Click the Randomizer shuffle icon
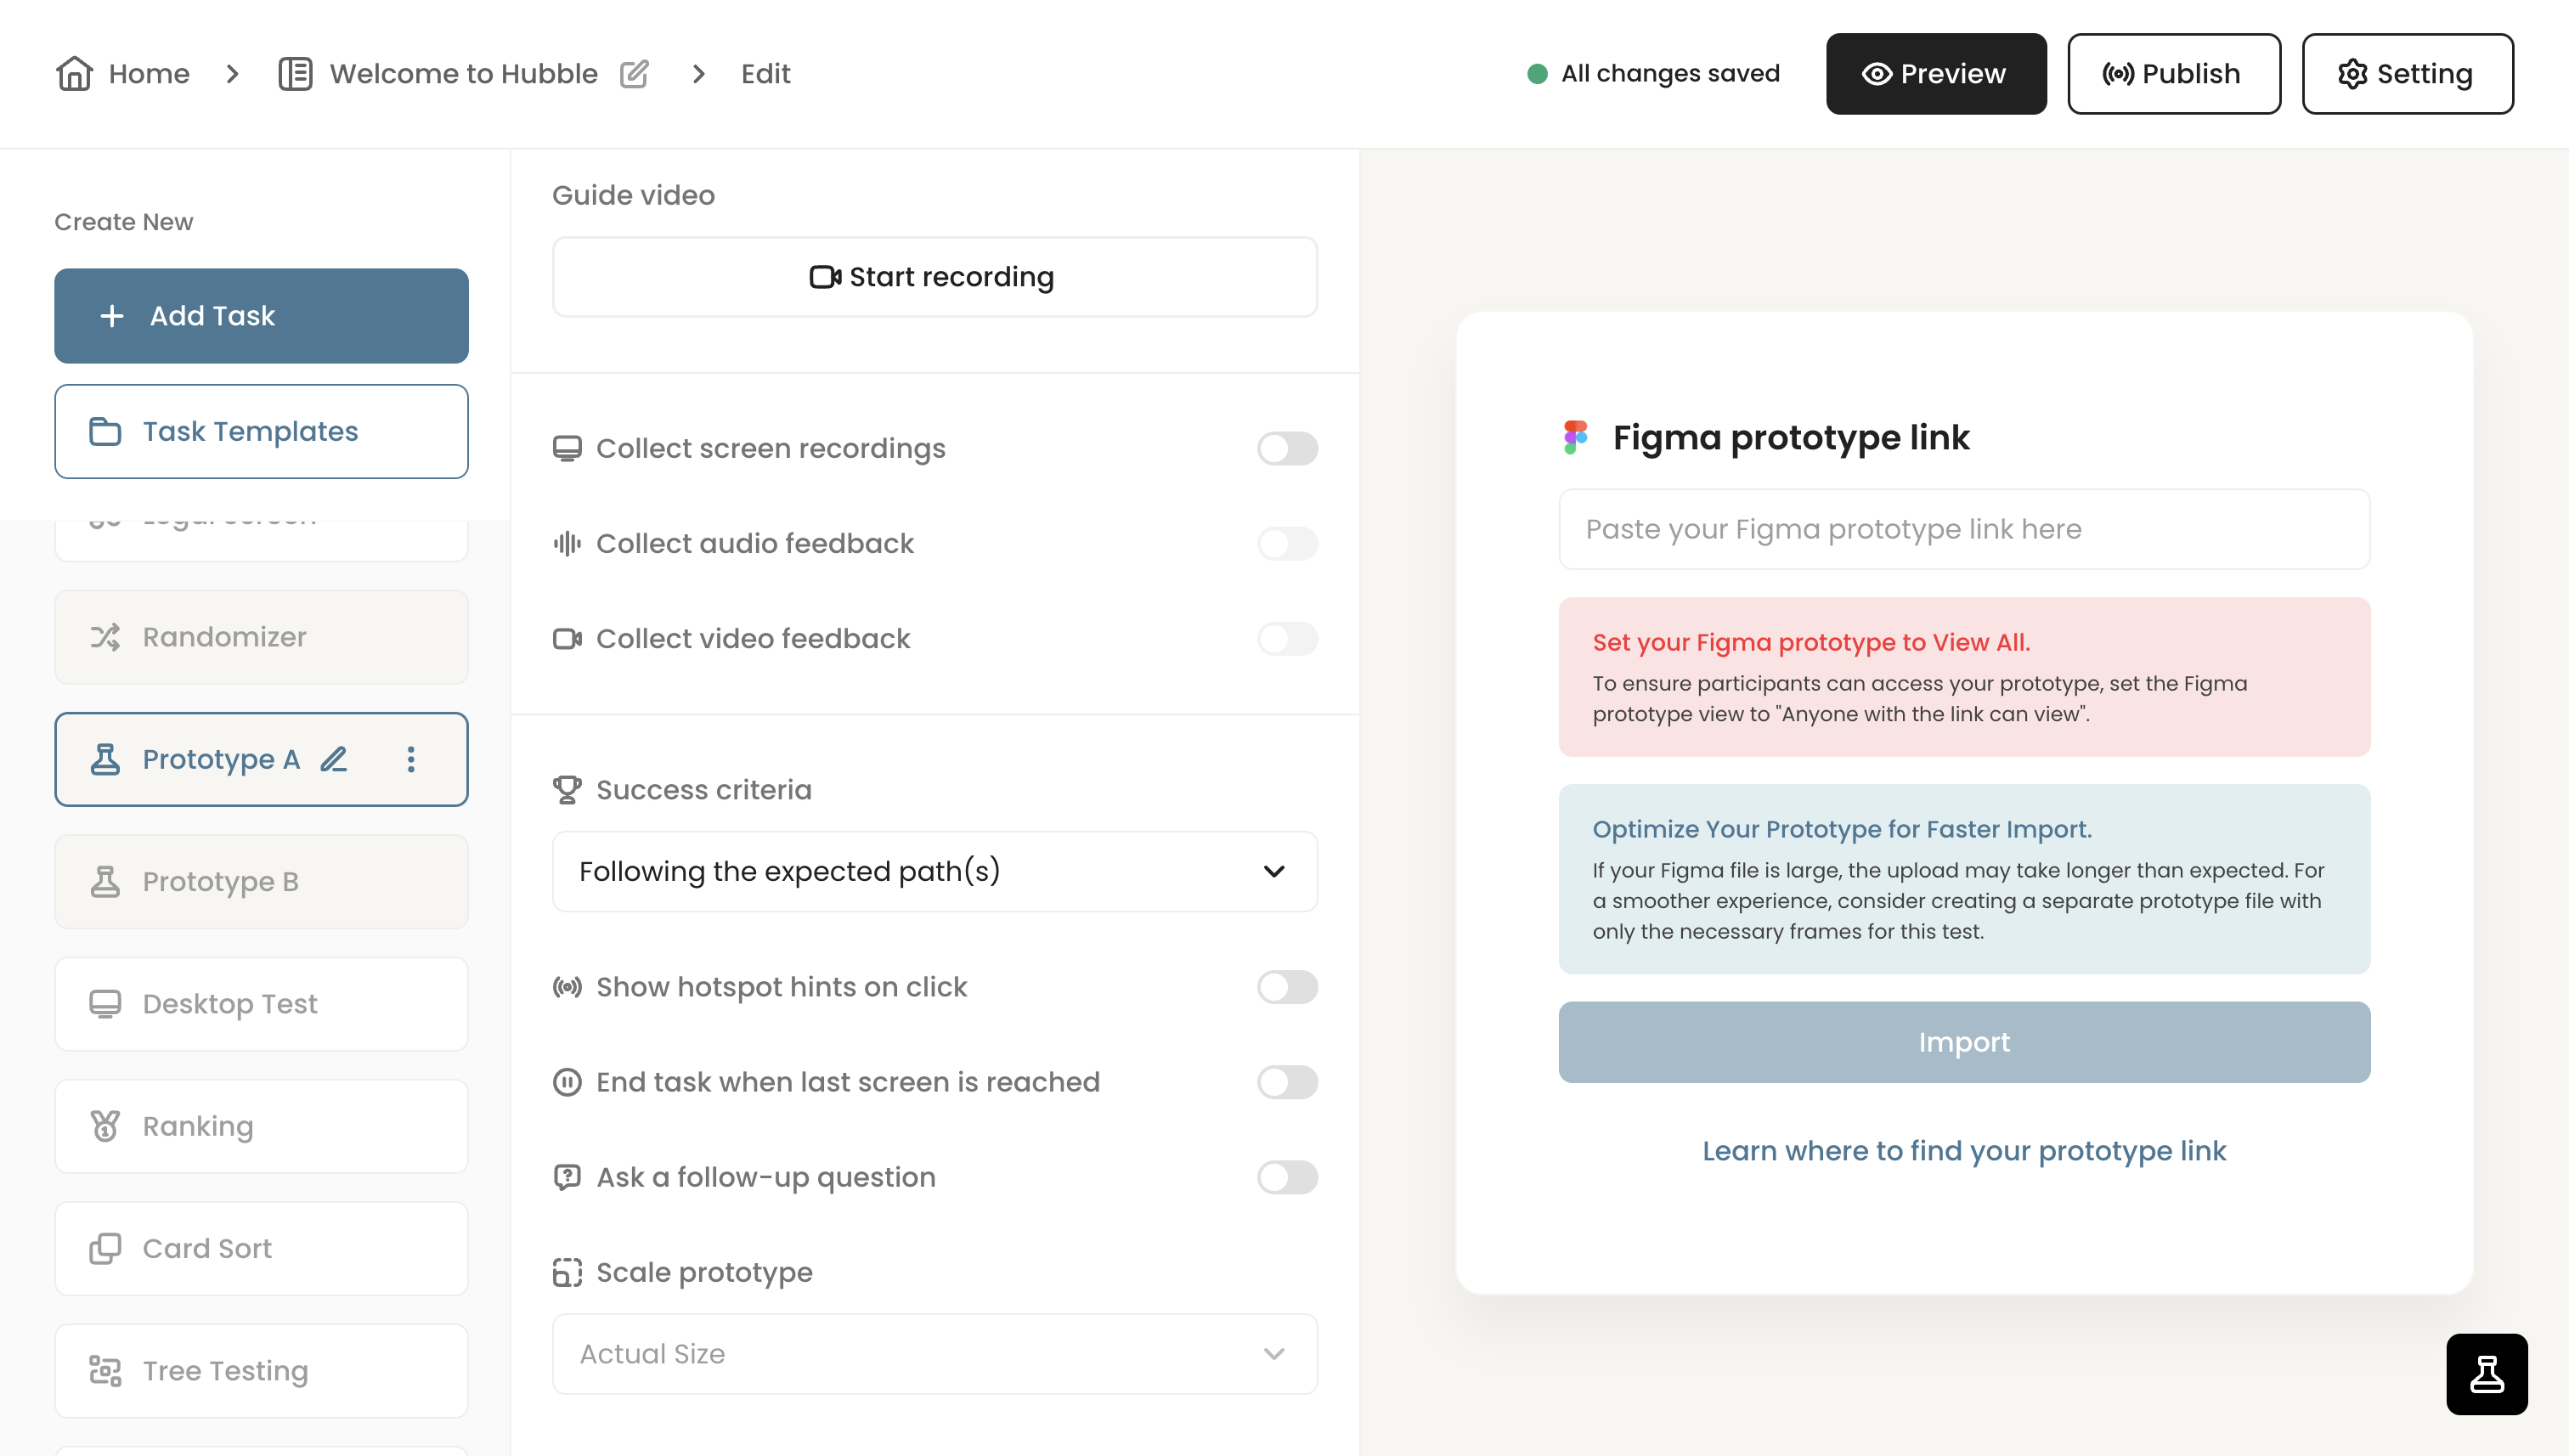The width and height of the screenshot is (2569, 1456). [105, 637]
